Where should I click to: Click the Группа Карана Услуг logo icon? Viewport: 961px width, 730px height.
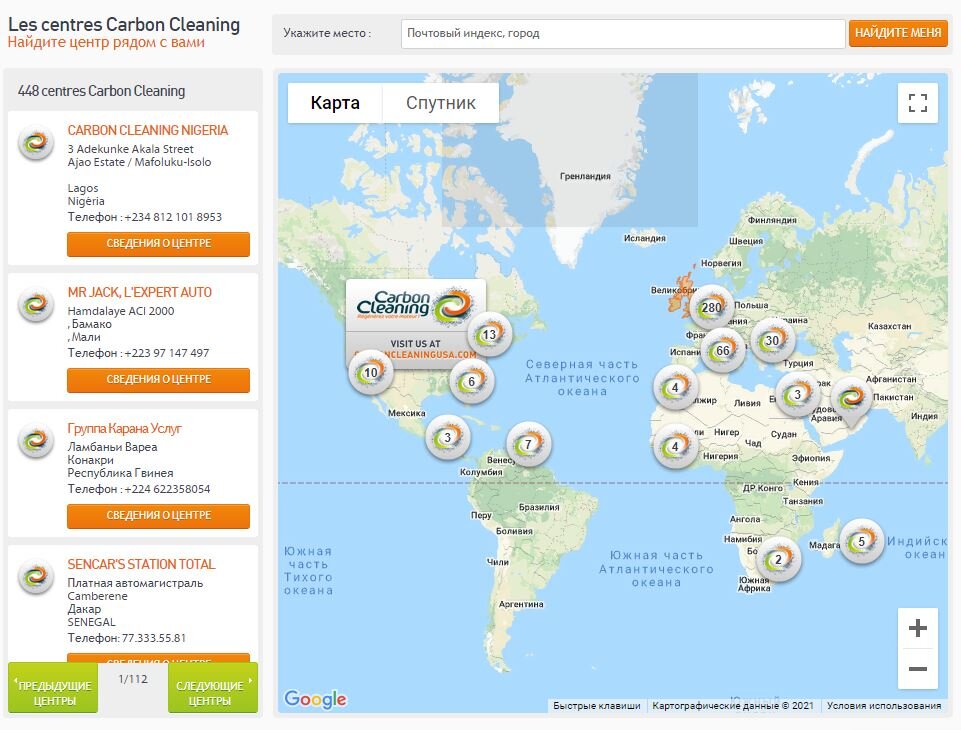point(36,441)
